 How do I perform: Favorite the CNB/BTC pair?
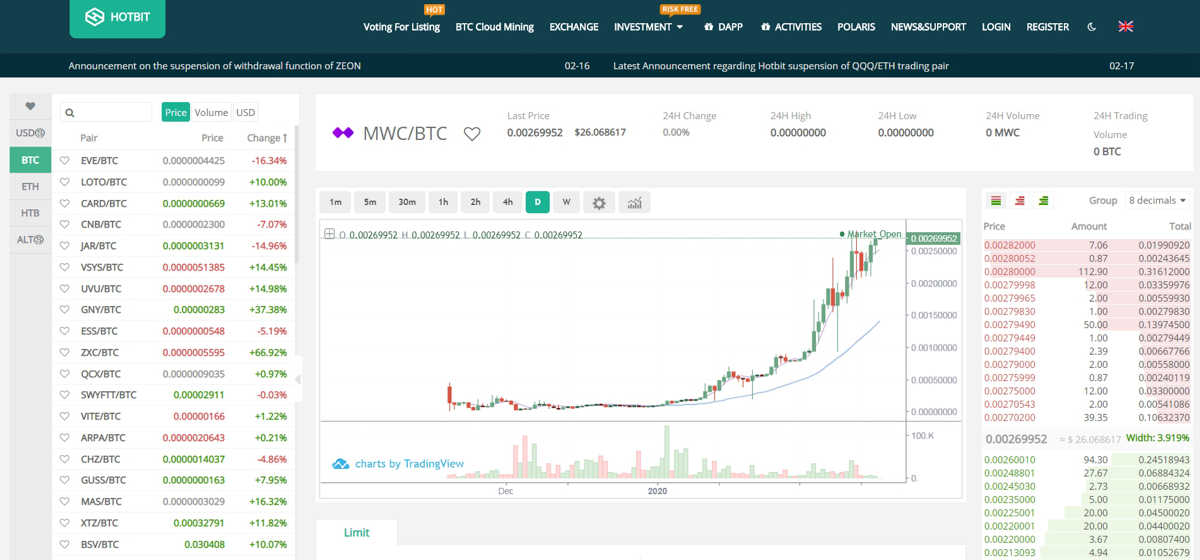pos(65,224)
